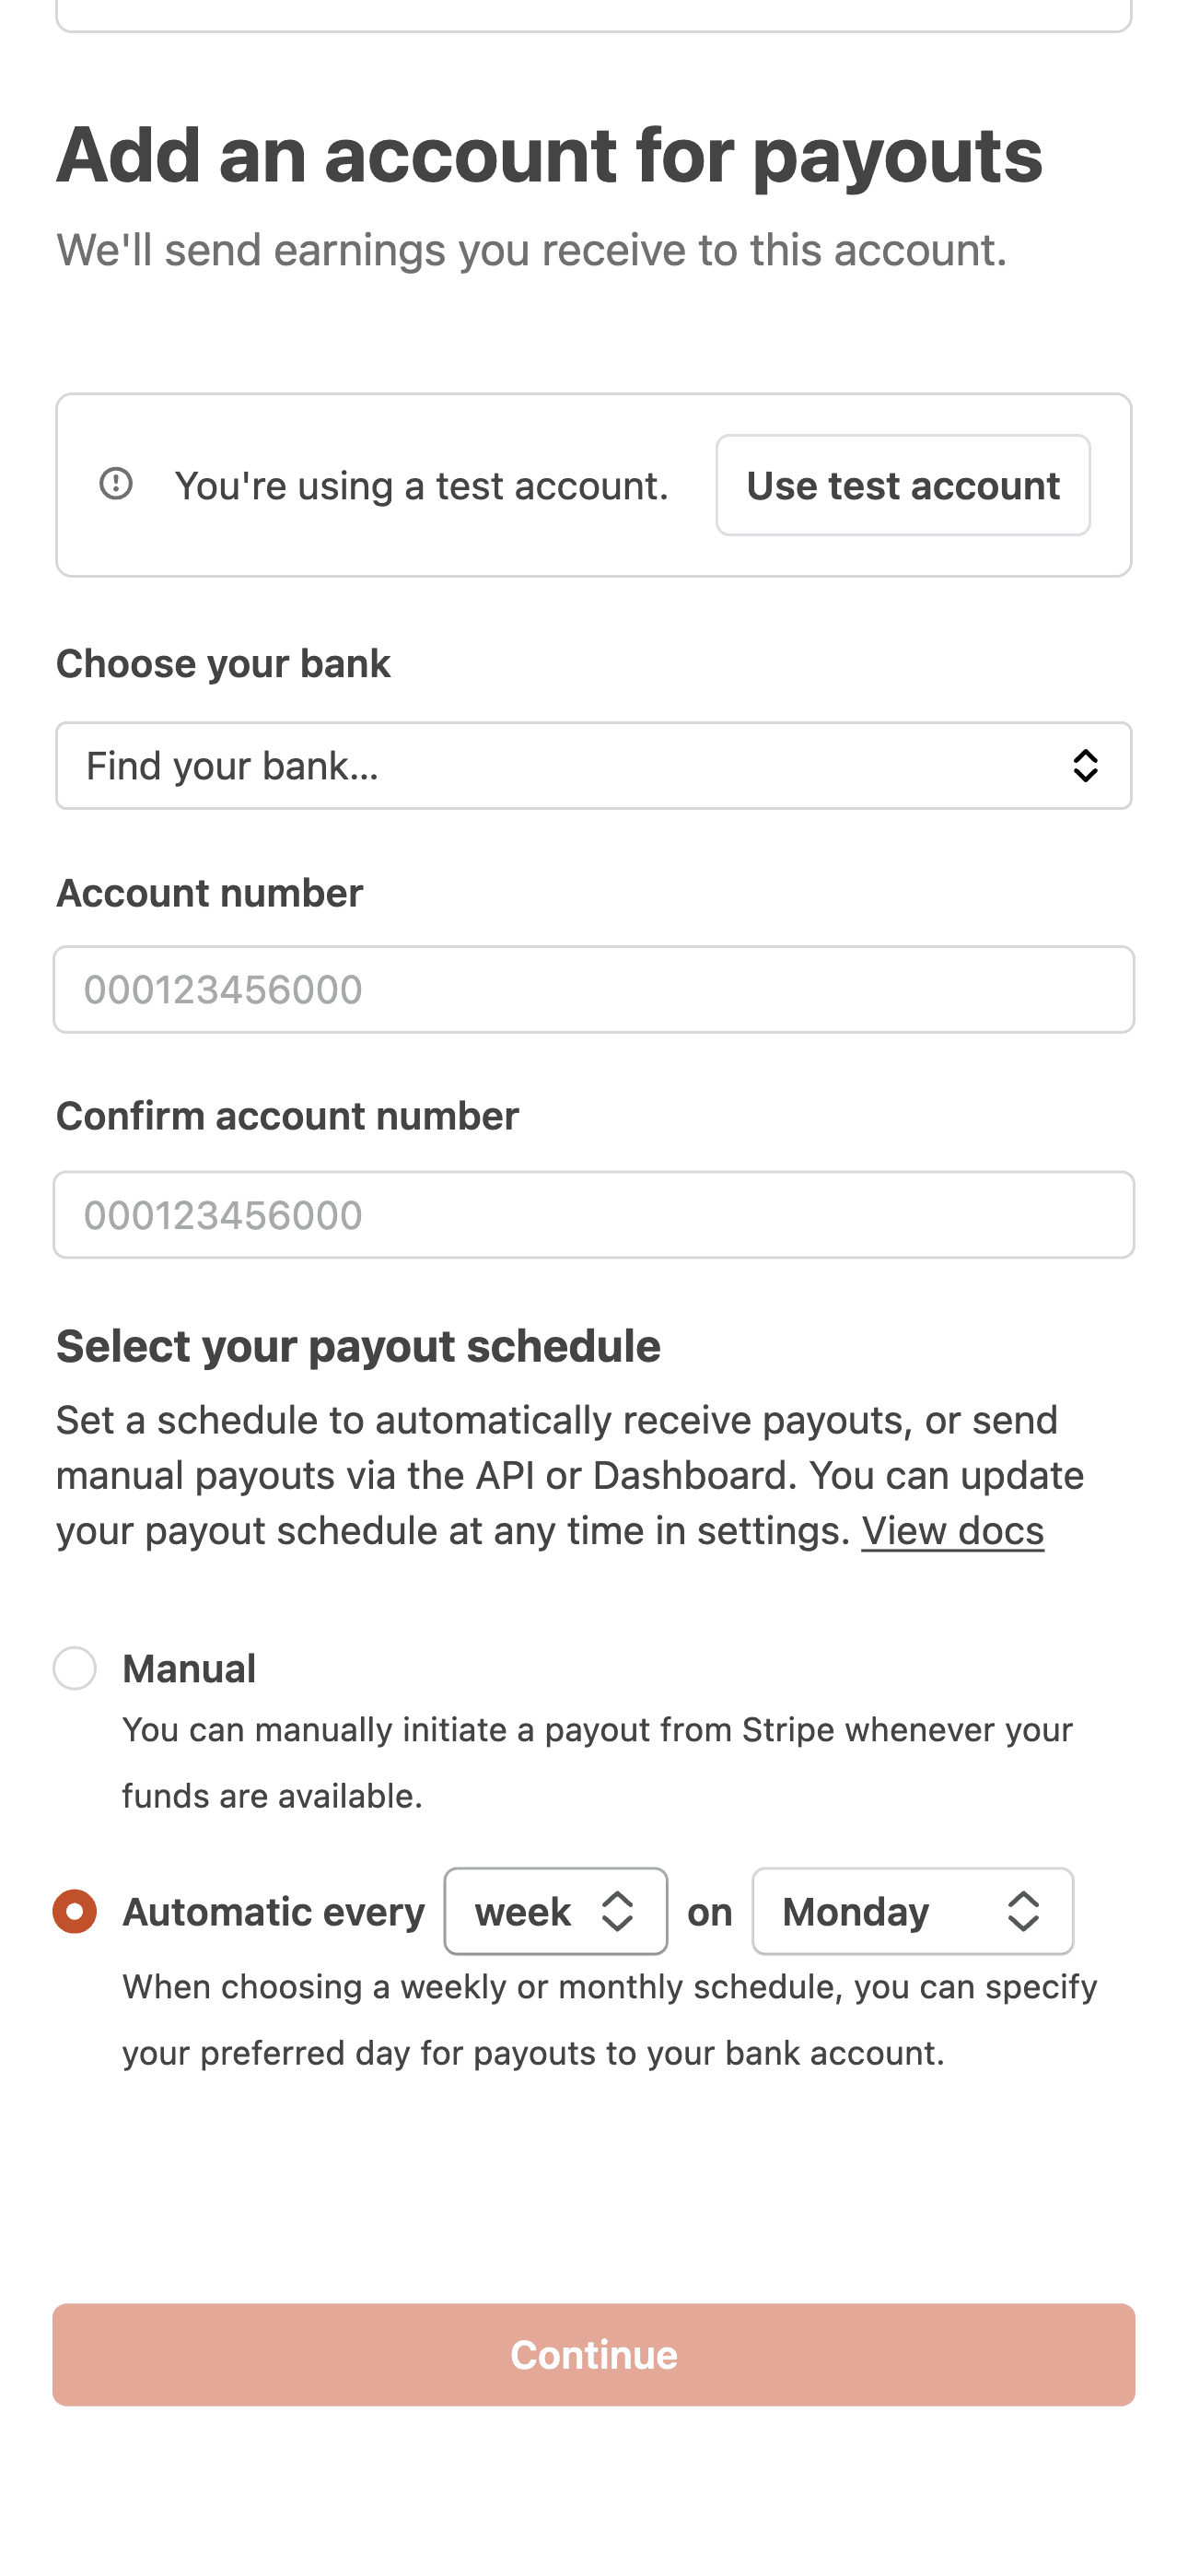Change the payout frequency from week
This screenshot has width=1188, height=2576.
click(555, 1911)
